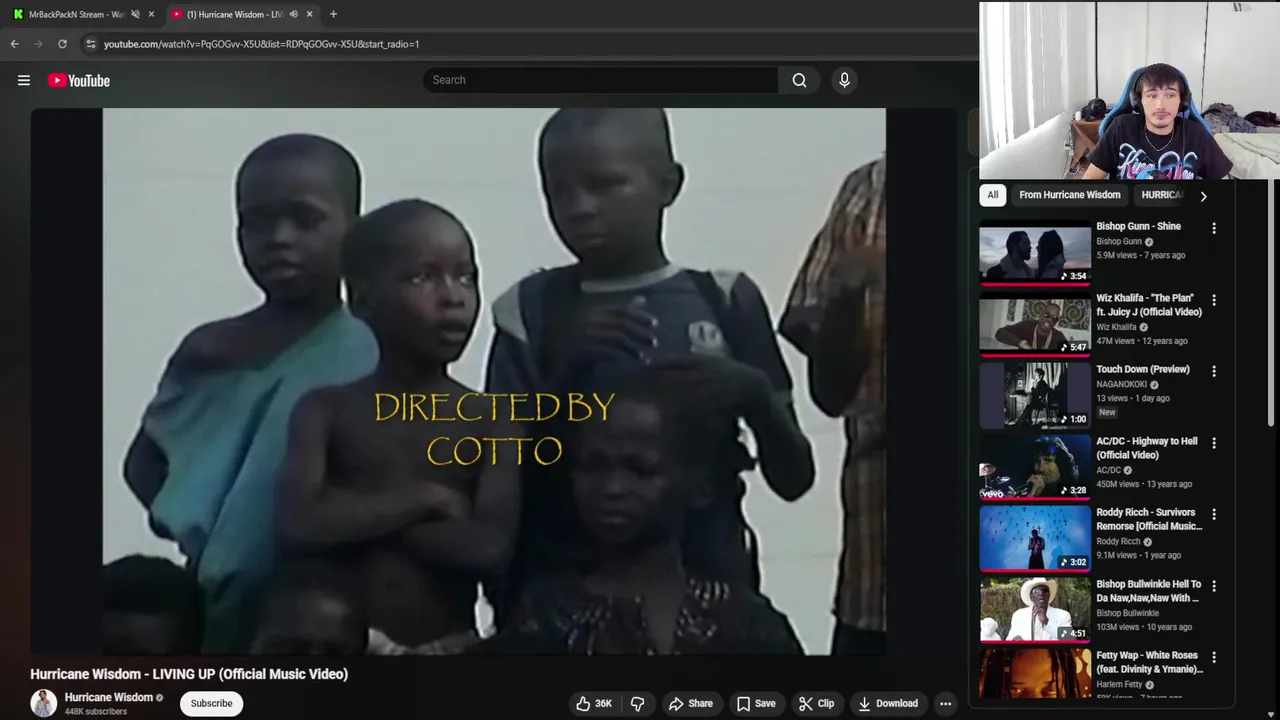Open title "Touch Down (Preview)"
This screenshot has height=720, width=1280.
[1142, 369]
